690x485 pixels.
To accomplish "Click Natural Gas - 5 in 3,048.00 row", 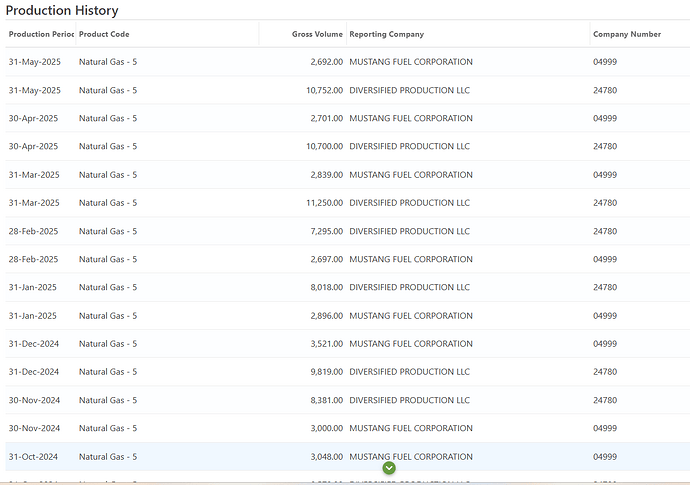I will click(x=108, y=457).
